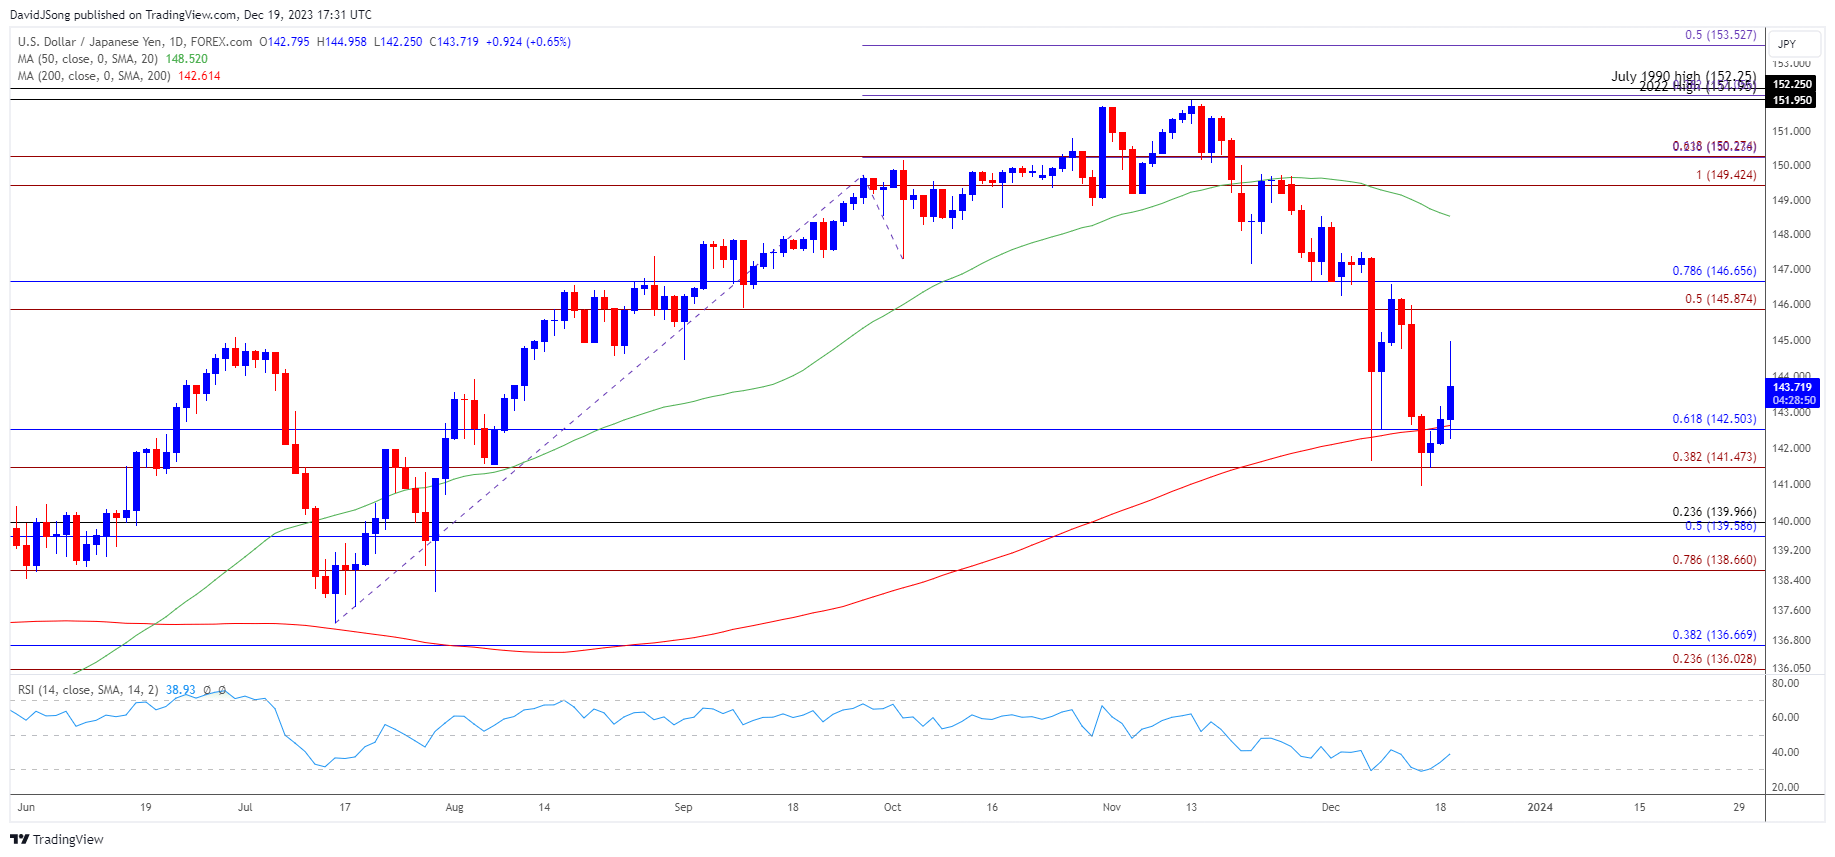Click the 139.200 price axis label
Image resolution: width=1835 pixels, height=857 pixels.
click(x=1791, y=550)
